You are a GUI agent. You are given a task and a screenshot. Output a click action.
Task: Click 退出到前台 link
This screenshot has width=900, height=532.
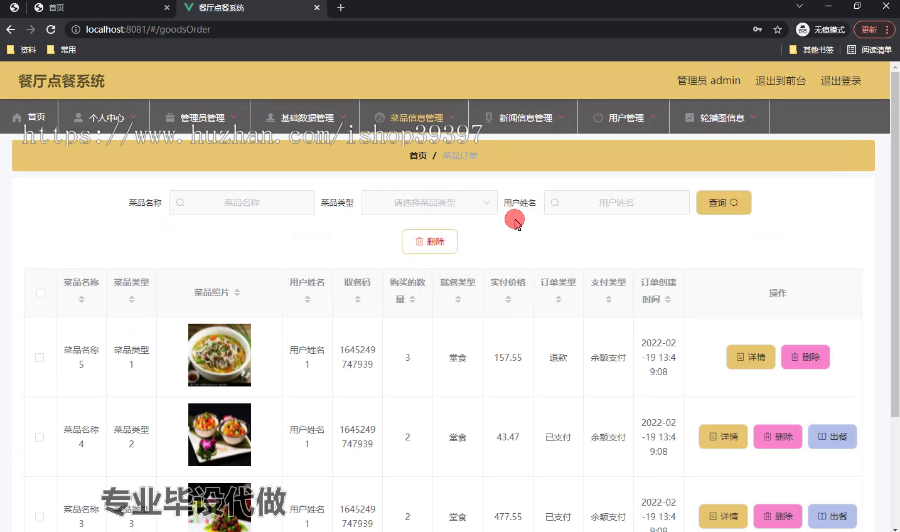point(781,81)
